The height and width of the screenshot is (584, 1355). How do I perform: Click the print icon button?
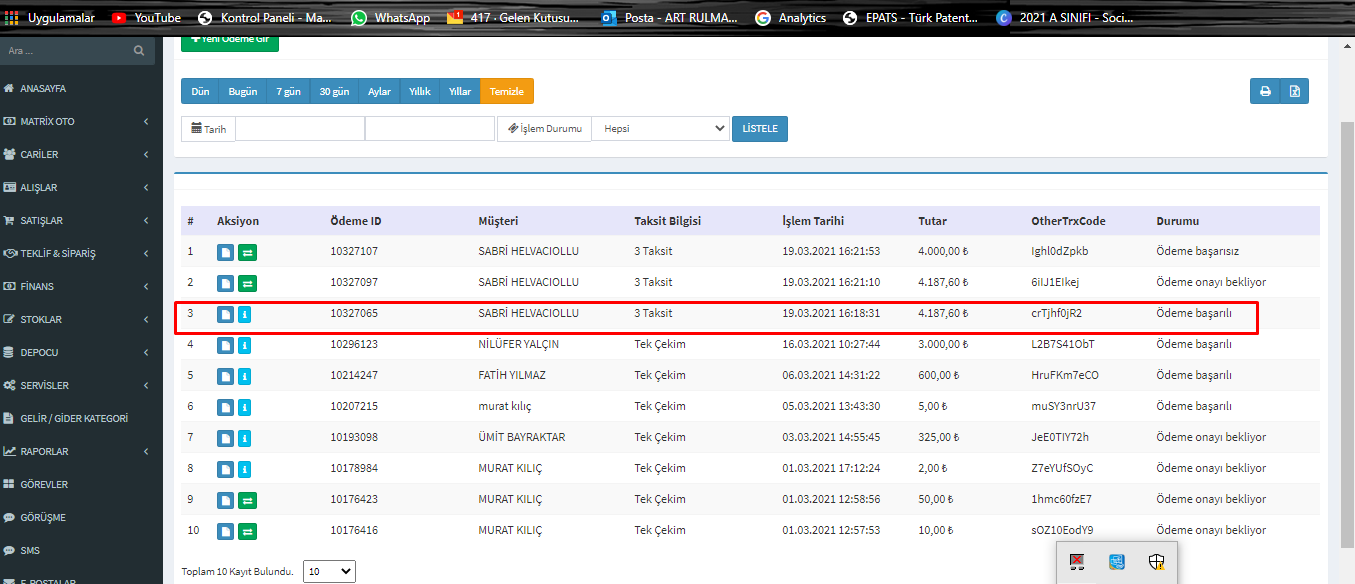tap(1265, 91)
